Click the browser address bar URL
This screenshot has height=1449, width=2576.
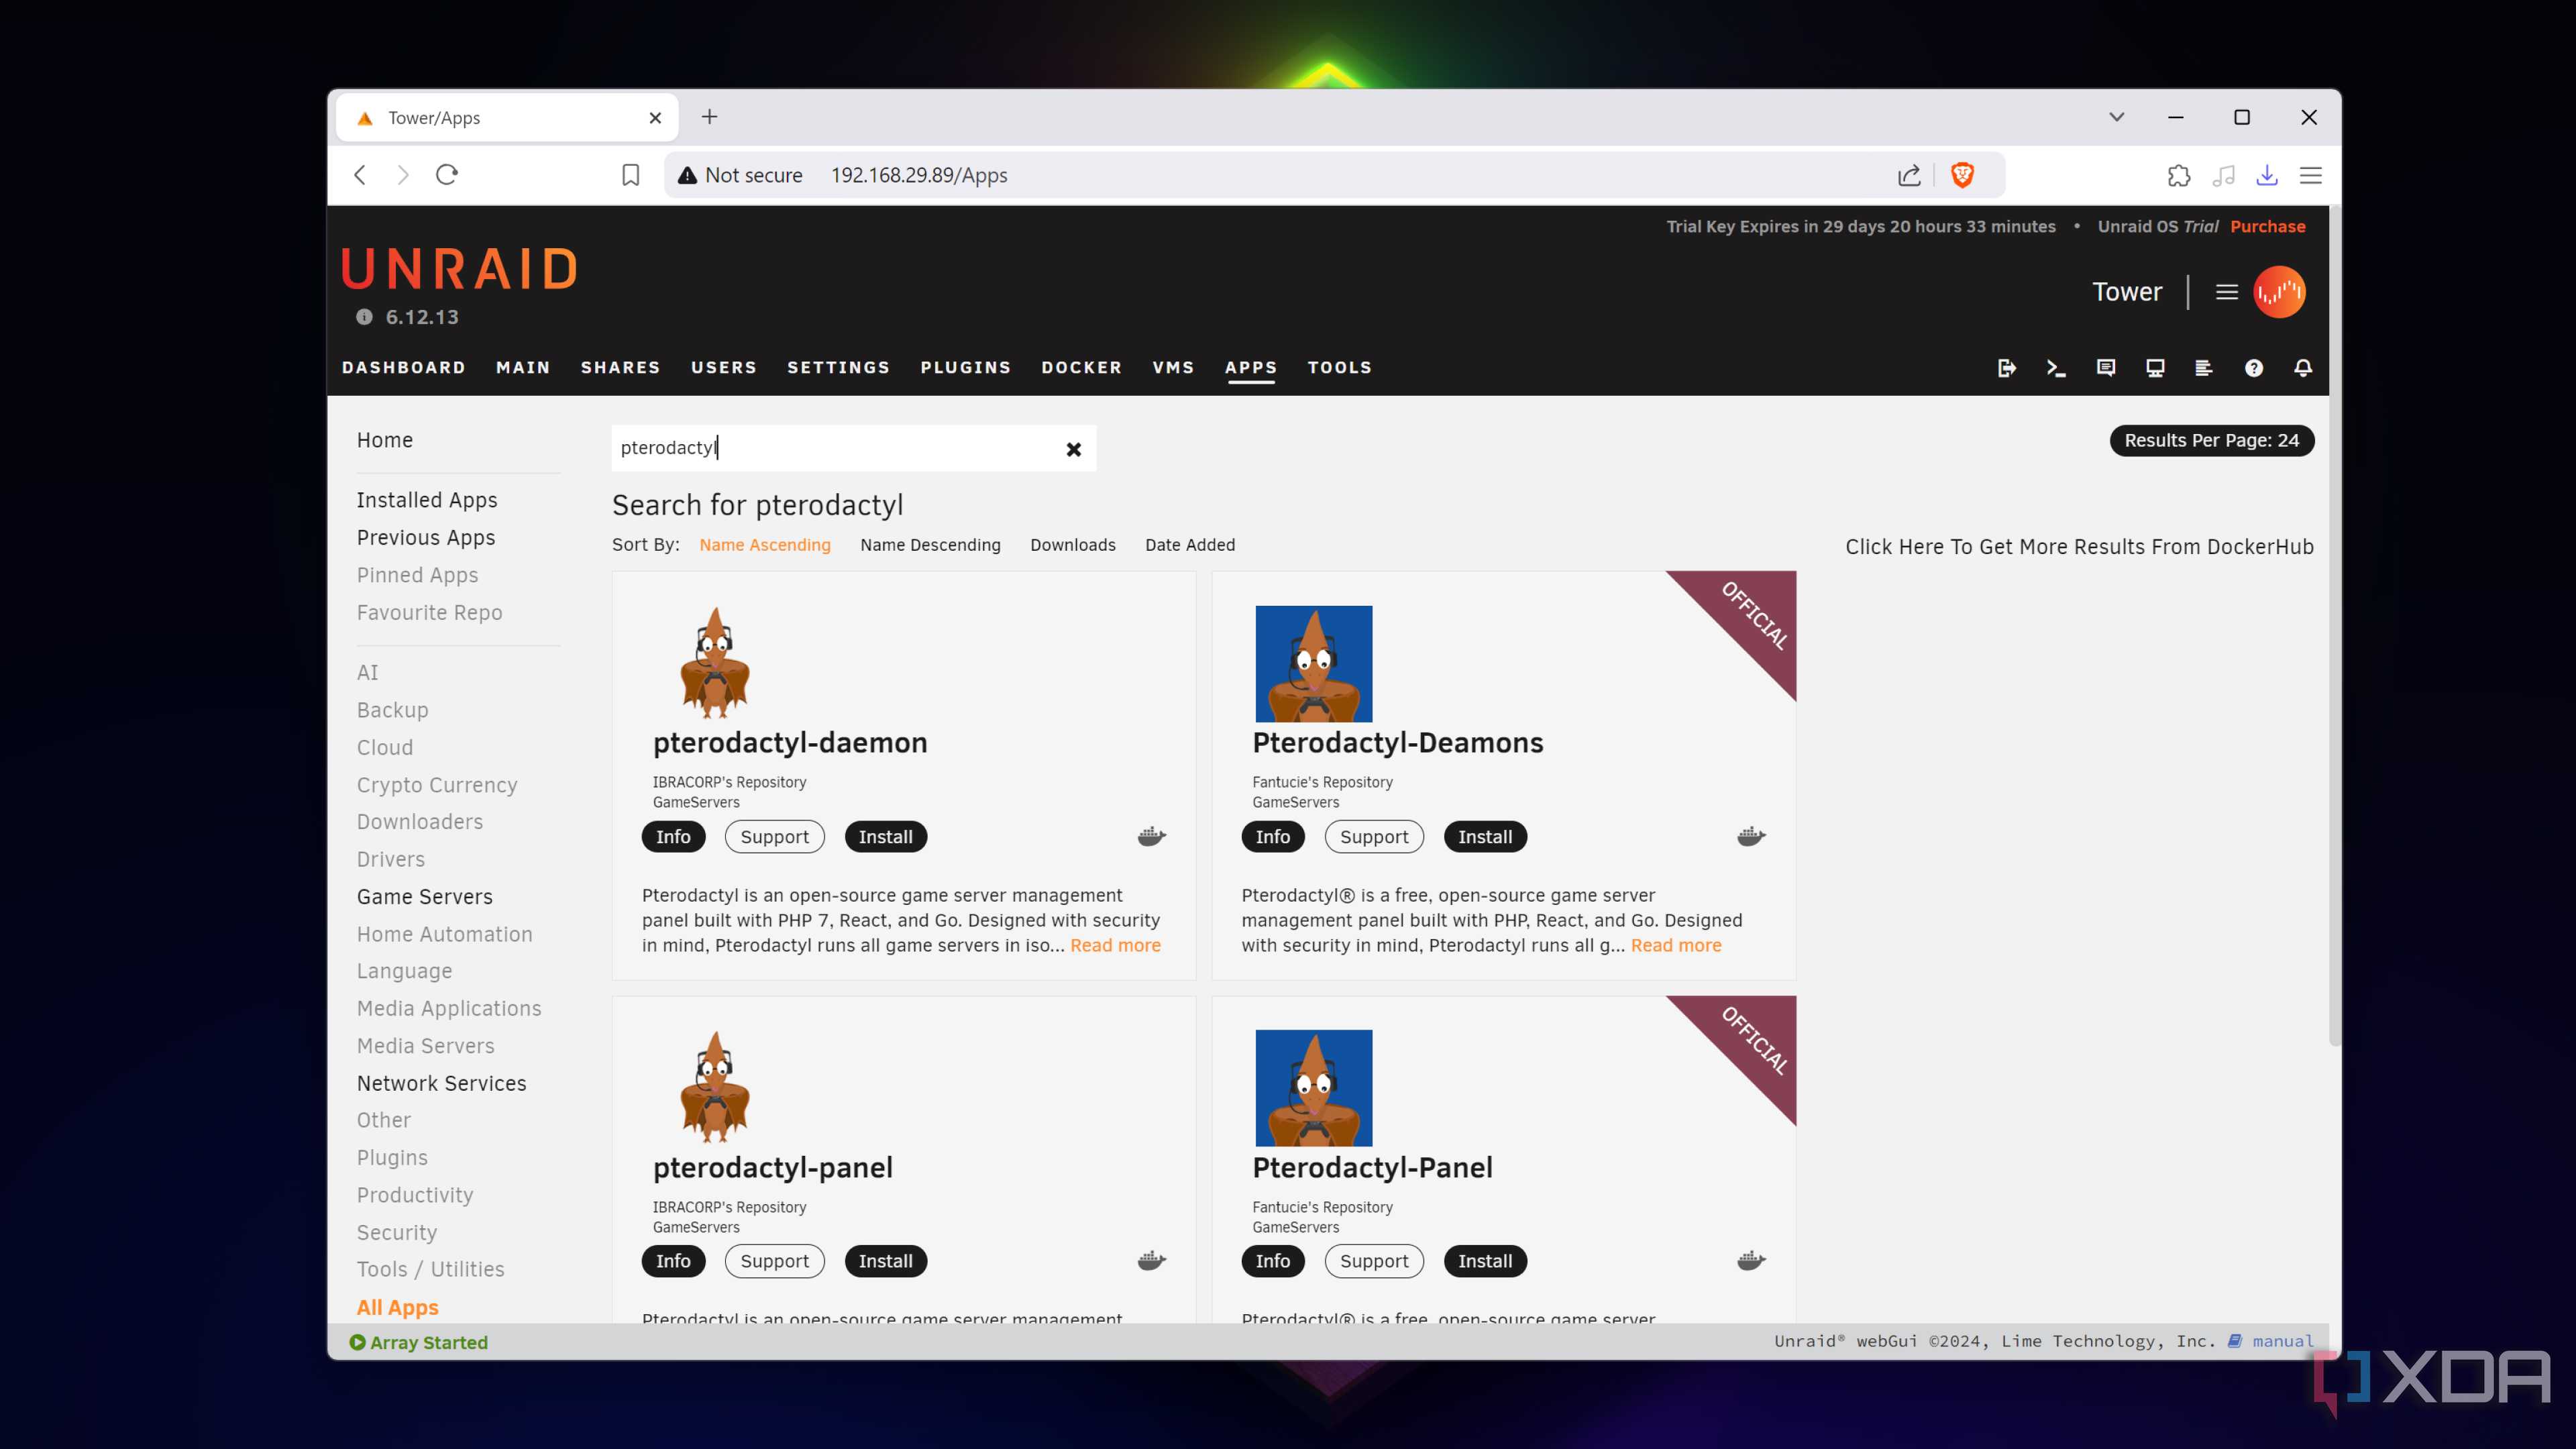pos(918,175)
